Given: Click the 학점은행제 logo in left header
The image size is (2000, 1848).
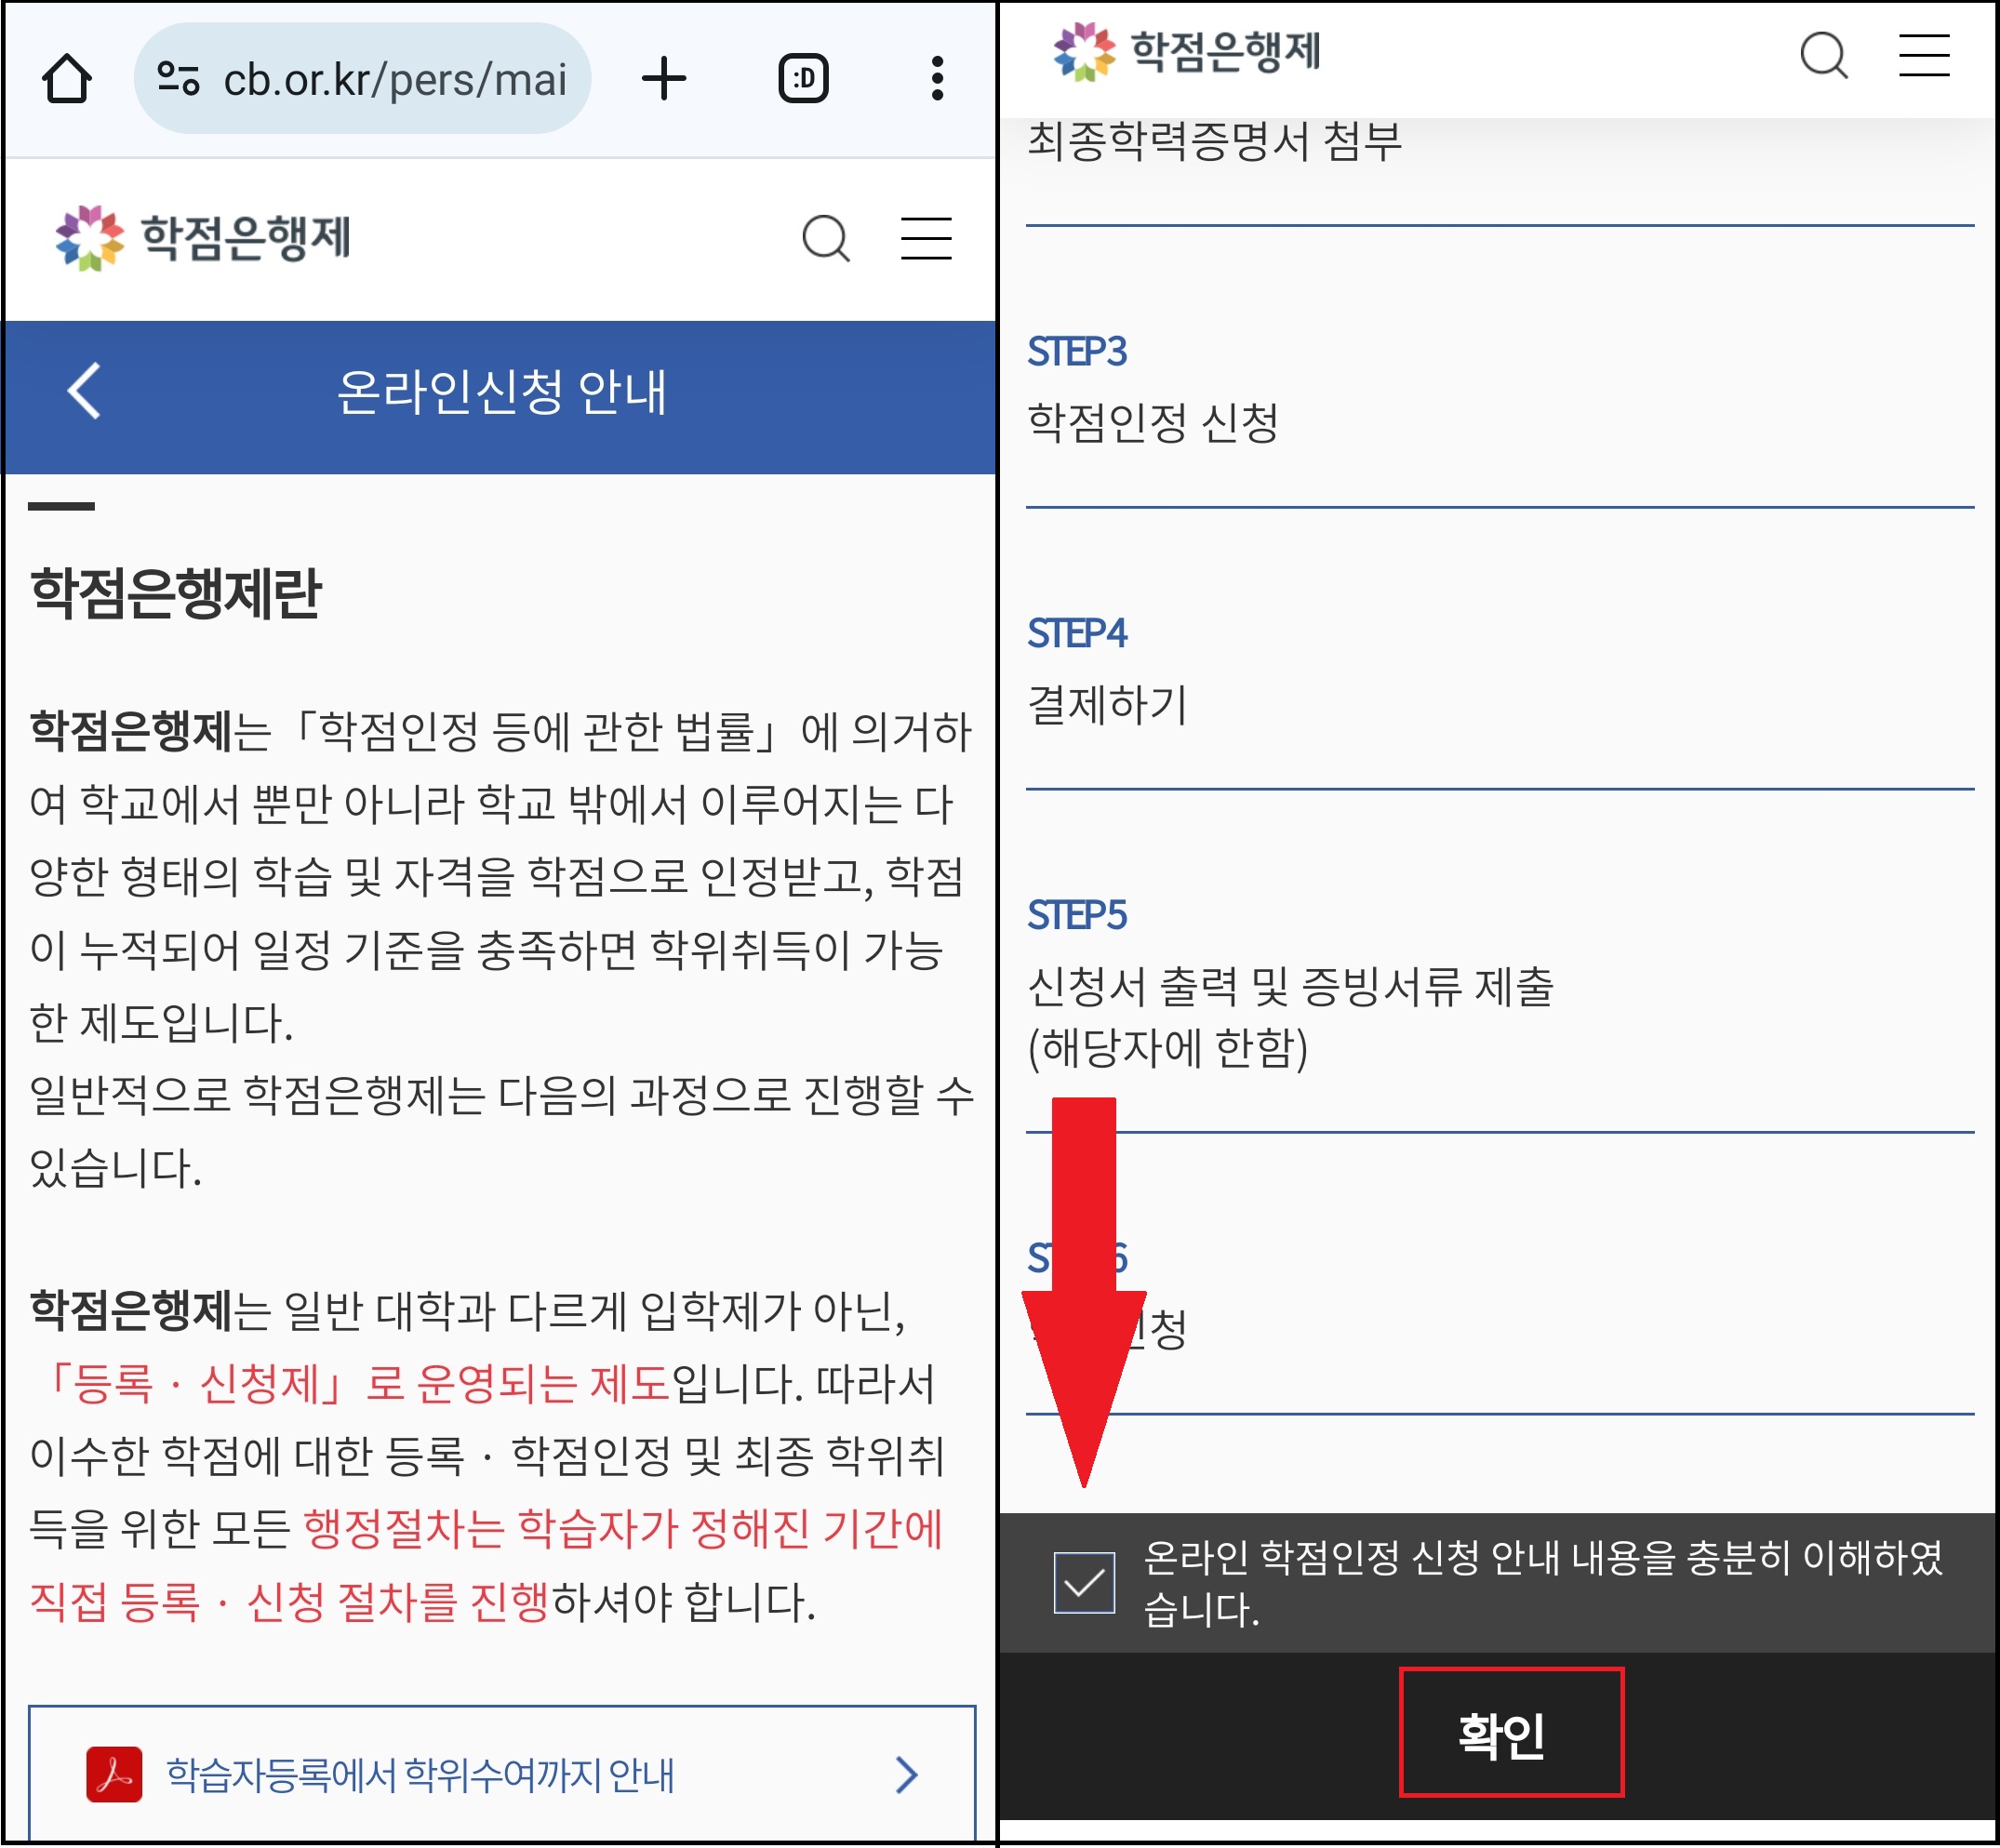Looking at the screenshot, I should pos(203,238).
